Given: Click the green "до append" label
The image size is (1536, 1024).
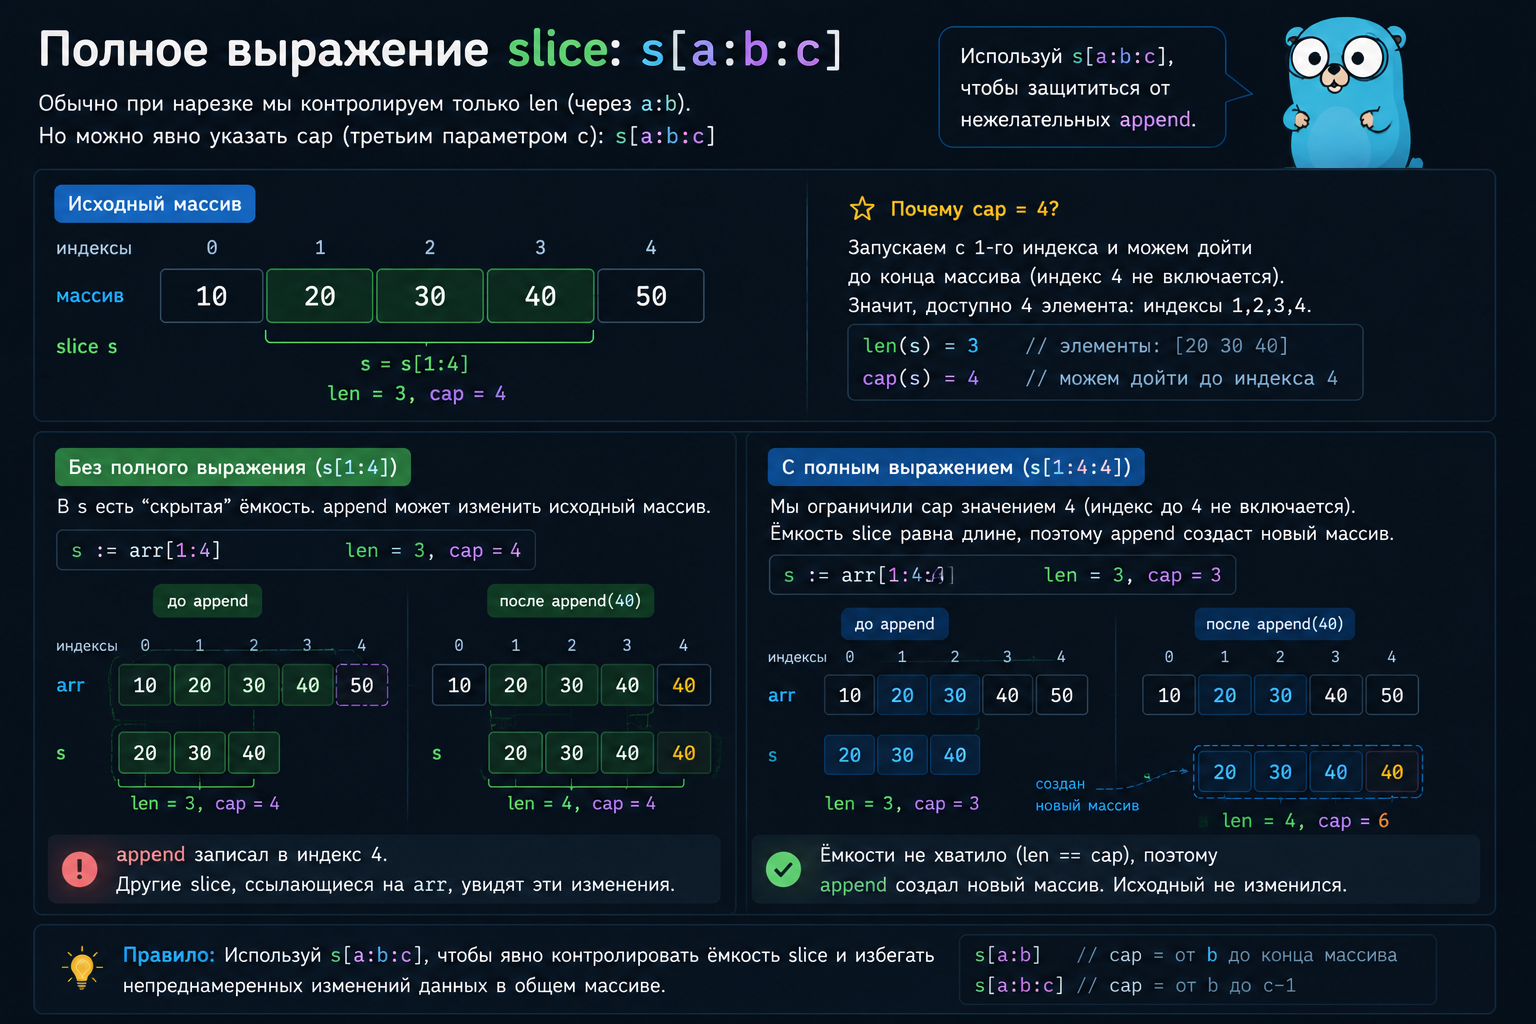Looking at the screenshot, I should (x=208, y=601).
